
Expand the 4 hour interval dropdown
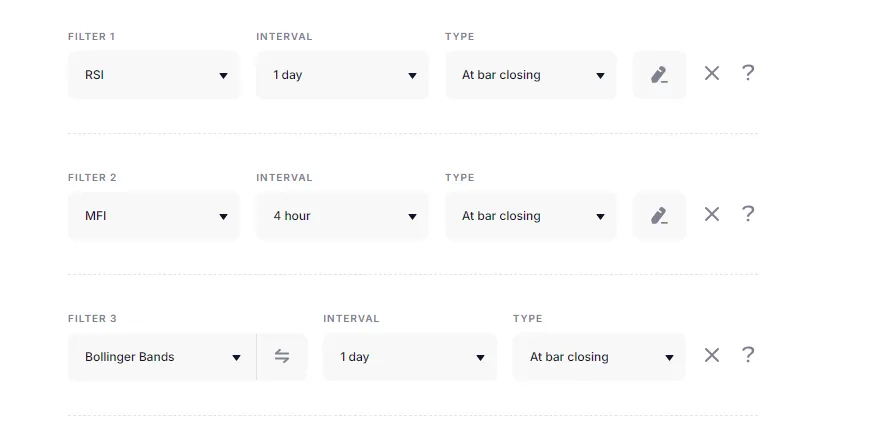[x=342, y=216]
